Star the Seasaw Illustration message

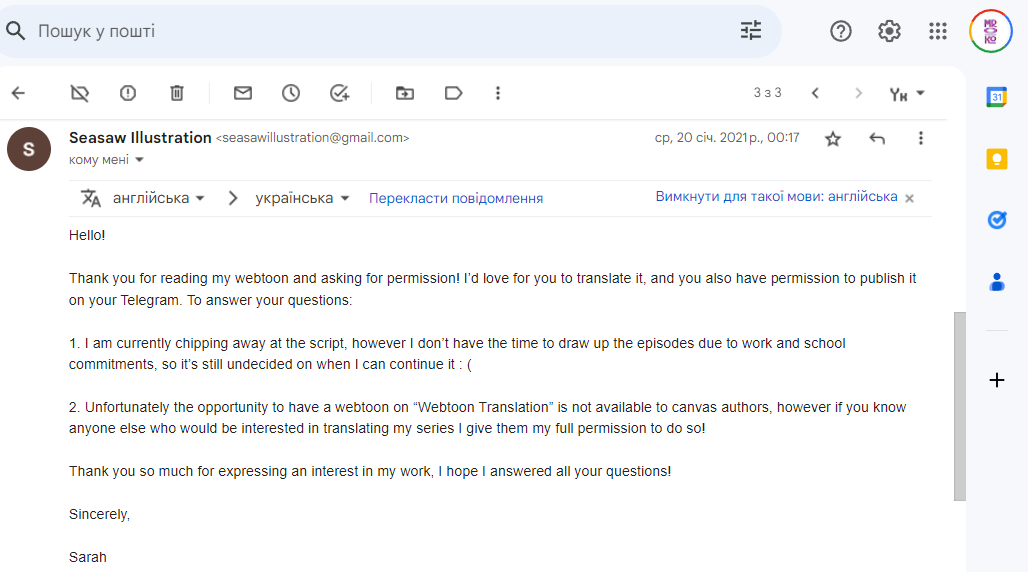click(x=833, y=138)
